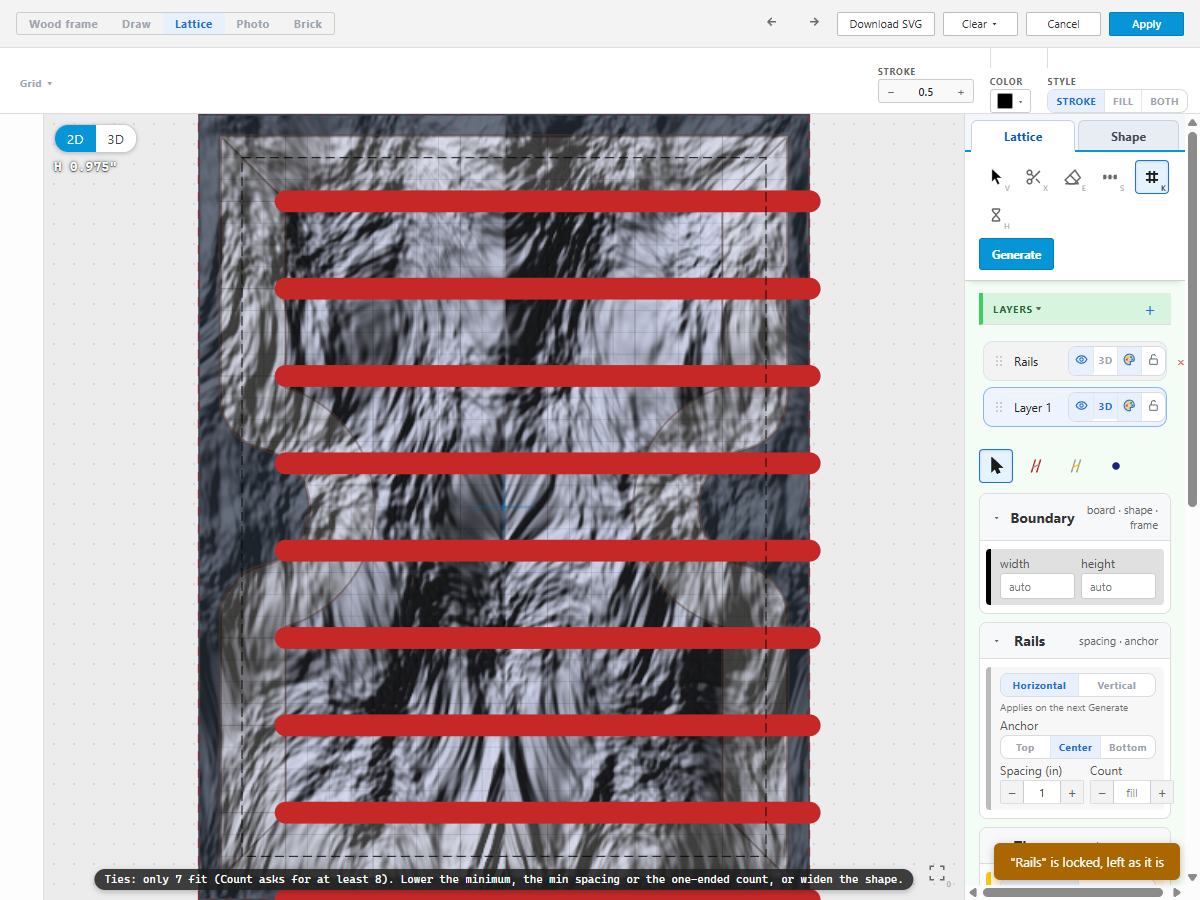Go to the Photo tab
The image size is (1200, 900).
pos(253,24)
